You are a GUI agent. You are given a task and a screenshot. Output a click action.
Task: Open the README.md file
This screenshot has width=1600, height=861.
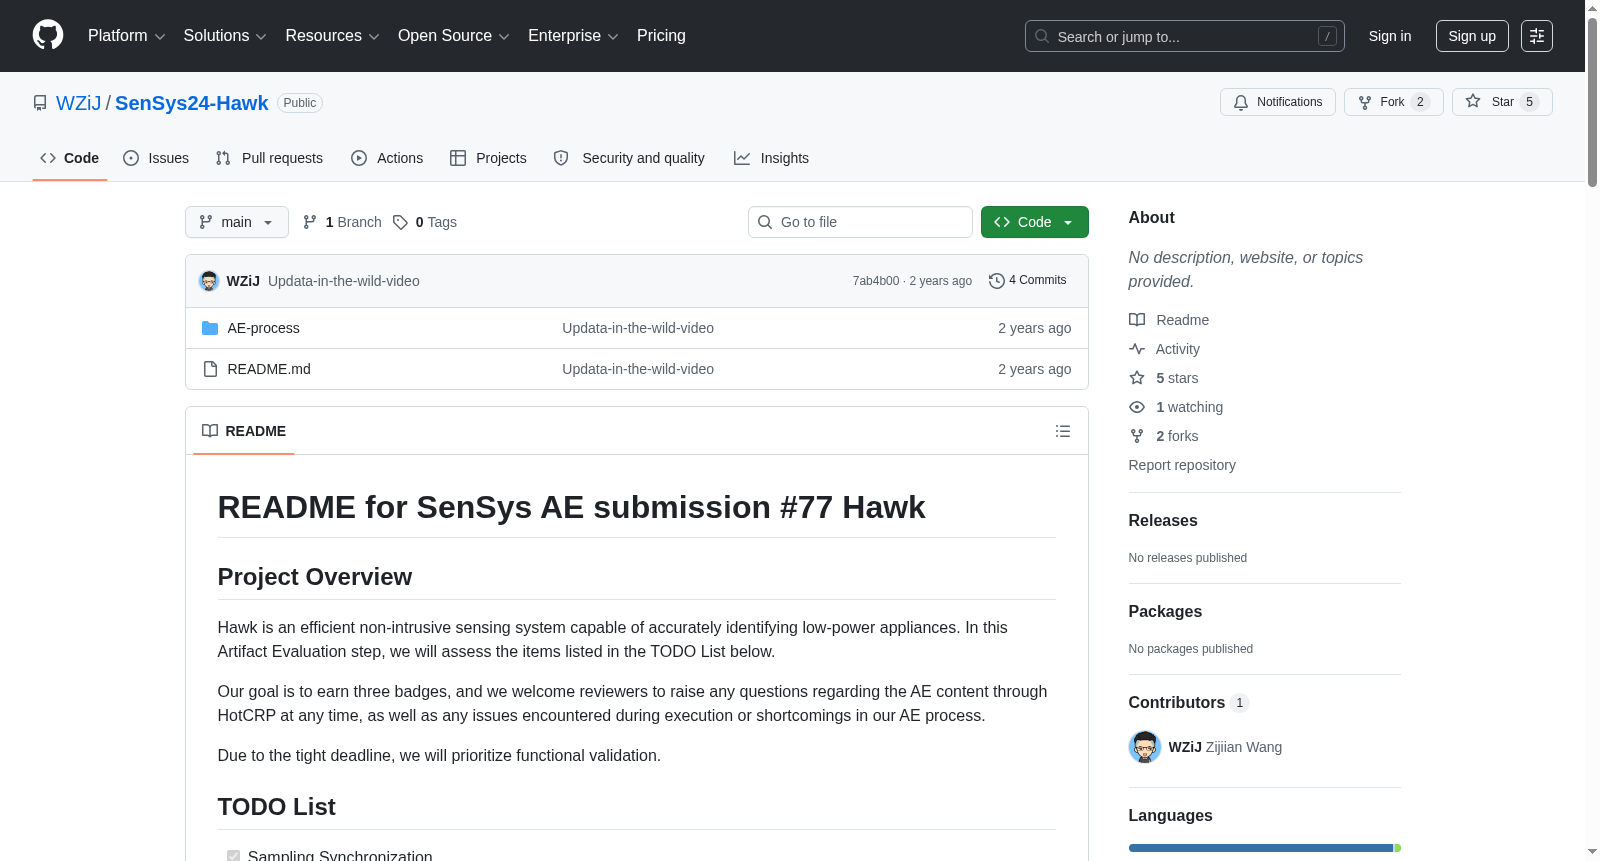click(x=269, y=369)
